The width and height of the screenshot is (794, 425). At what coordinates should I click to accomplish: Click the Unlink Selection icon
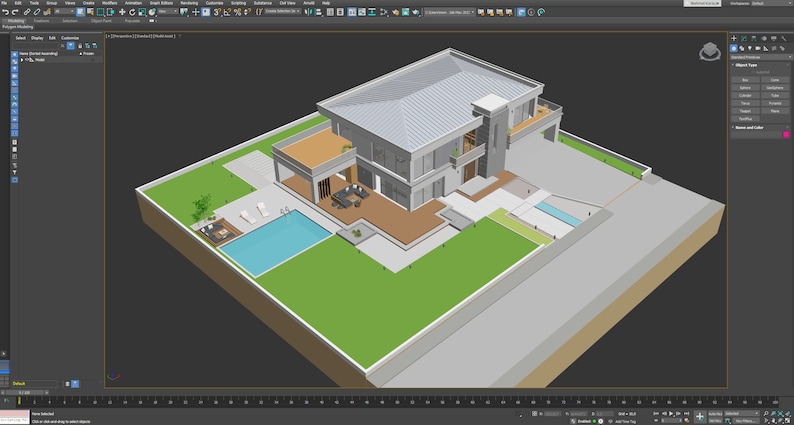click(x=37, y=12)
